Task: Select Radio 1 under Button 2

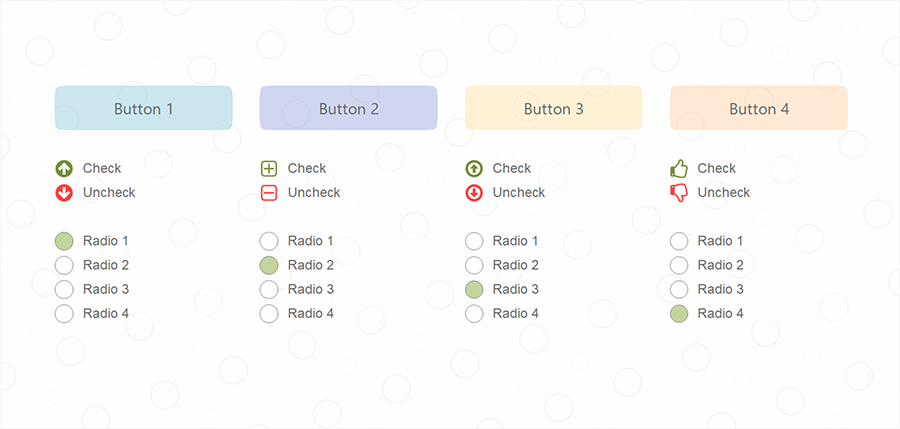Action: (269, 241)
